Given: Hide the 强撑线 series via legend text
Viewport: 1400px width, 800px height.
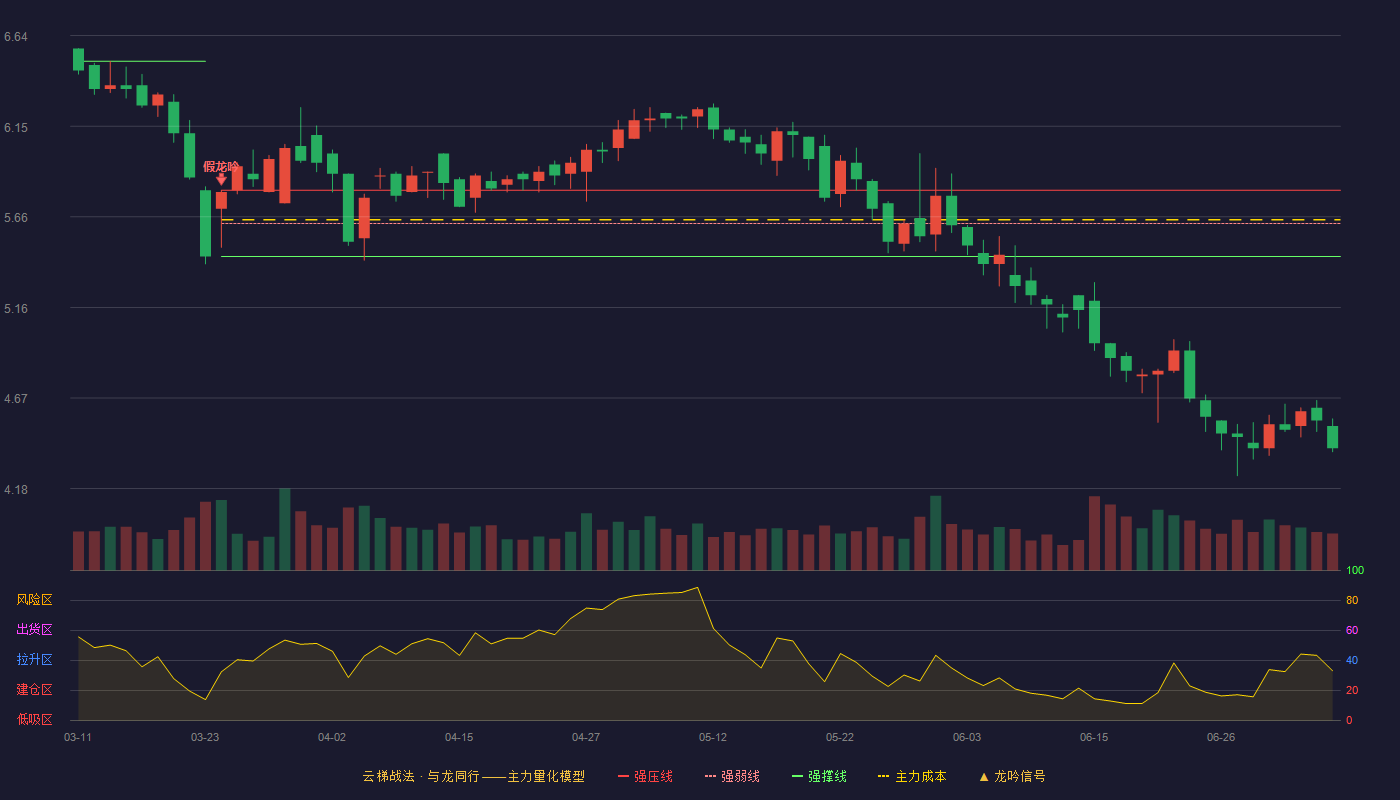Looking at the screenshot, I should click(x=827, y=776).
